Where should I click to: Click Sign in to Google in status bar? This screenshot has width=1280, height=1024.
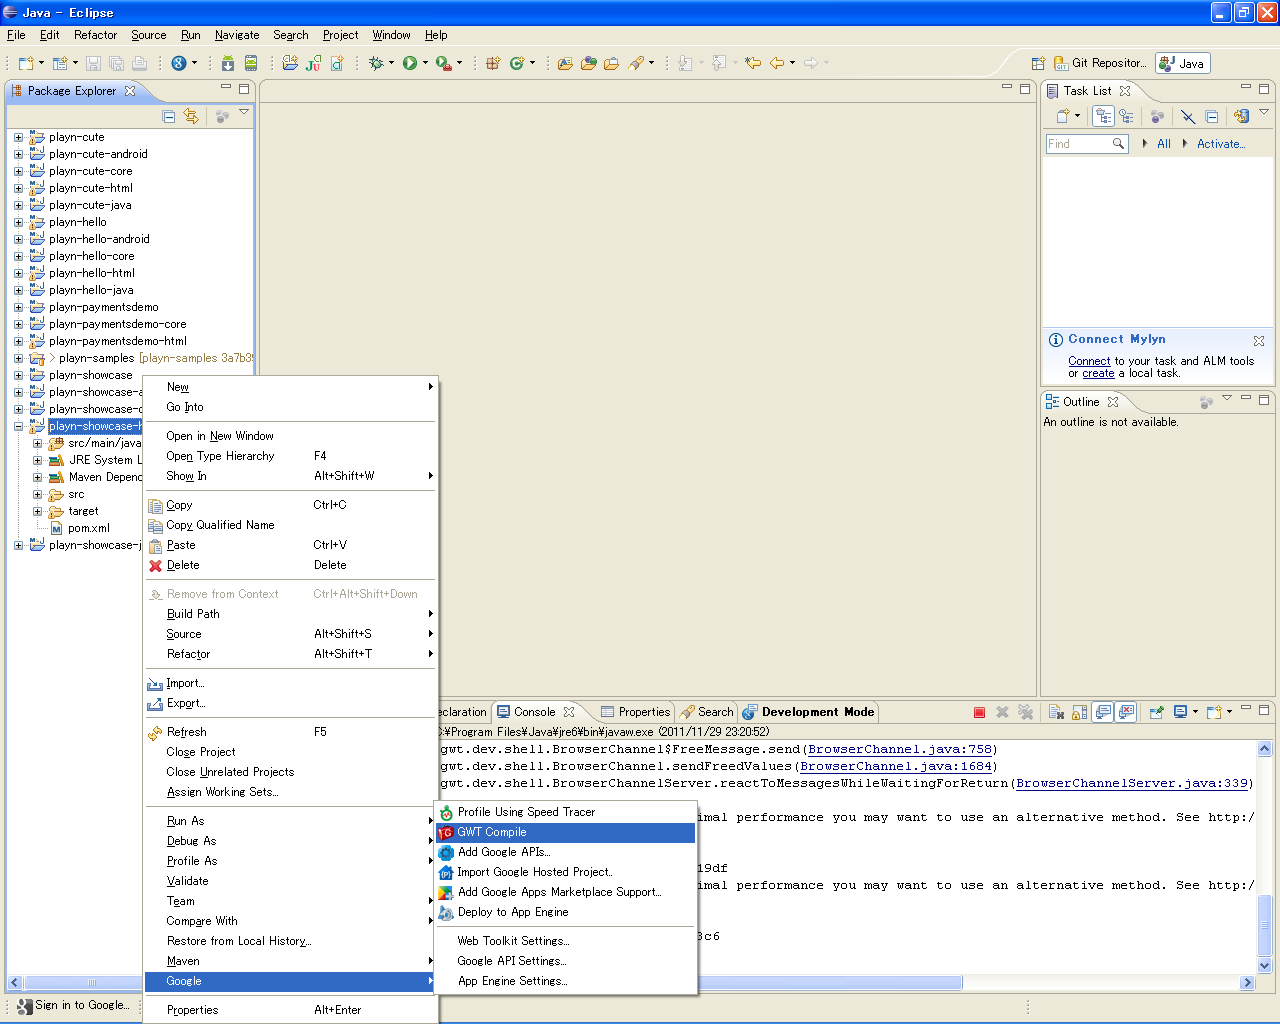click(x=74, y=1006)
